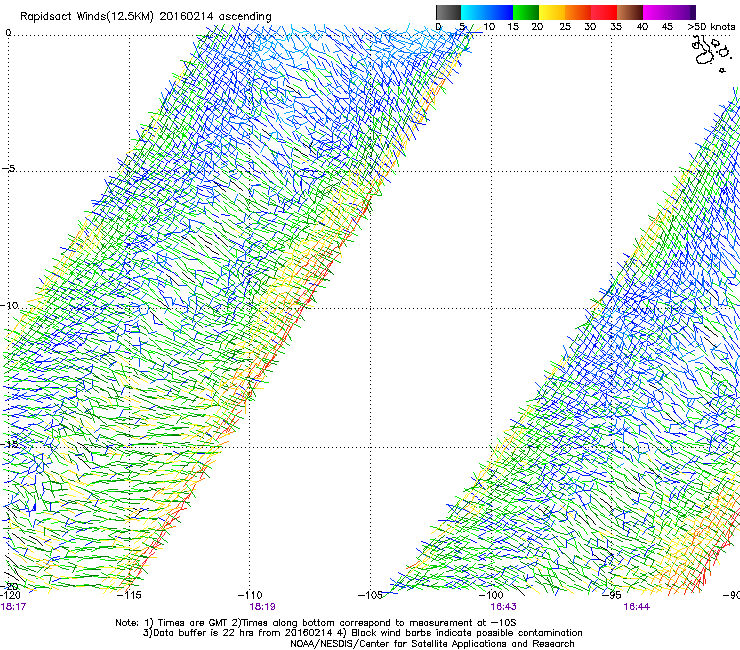Click the purple '18:17' time stamp
The width and height of the screenshot is (740, 650).
(x=13, y=607)
